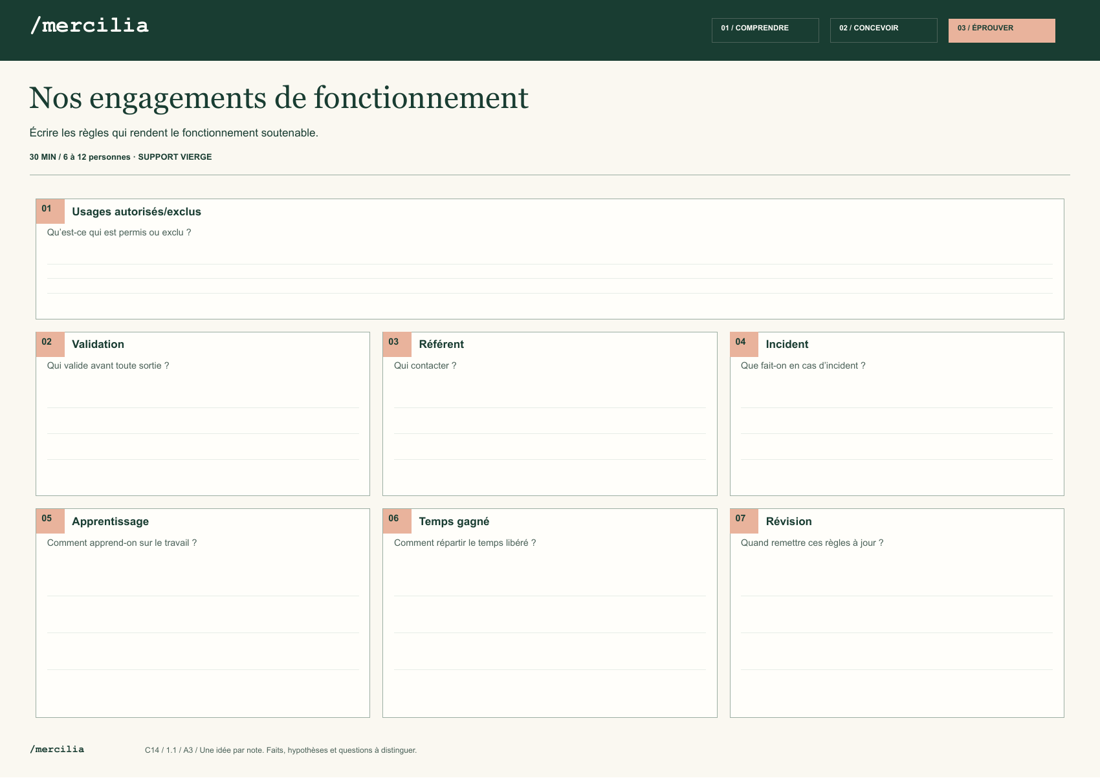Select the 'Validation' card heading
The height and width of the screenshot is (778, 1100).
pos(98,344)
